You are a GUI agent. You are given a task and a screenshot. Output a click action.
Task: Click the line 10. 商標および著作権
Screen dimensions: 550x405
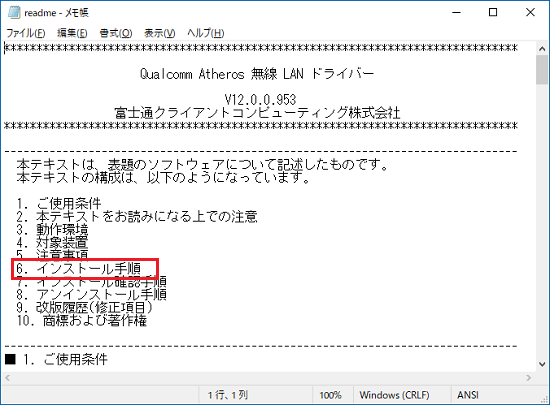pos(82,320)
